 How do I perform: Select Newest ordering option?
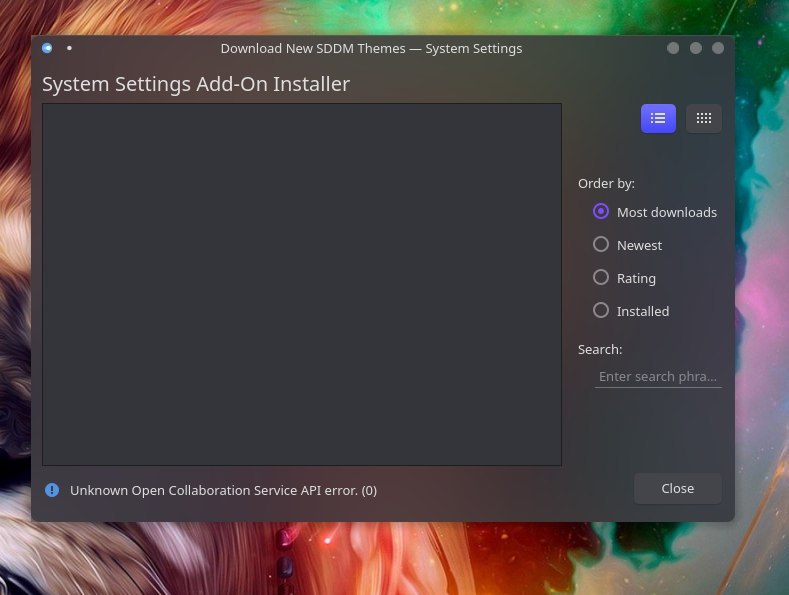tap(627, 245)
